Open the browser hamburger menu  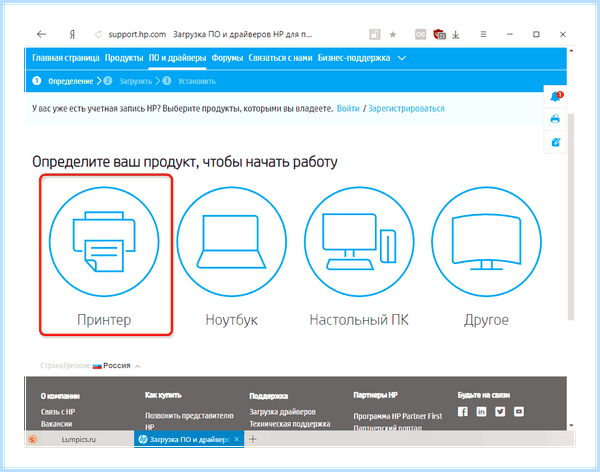pos(483,34)
